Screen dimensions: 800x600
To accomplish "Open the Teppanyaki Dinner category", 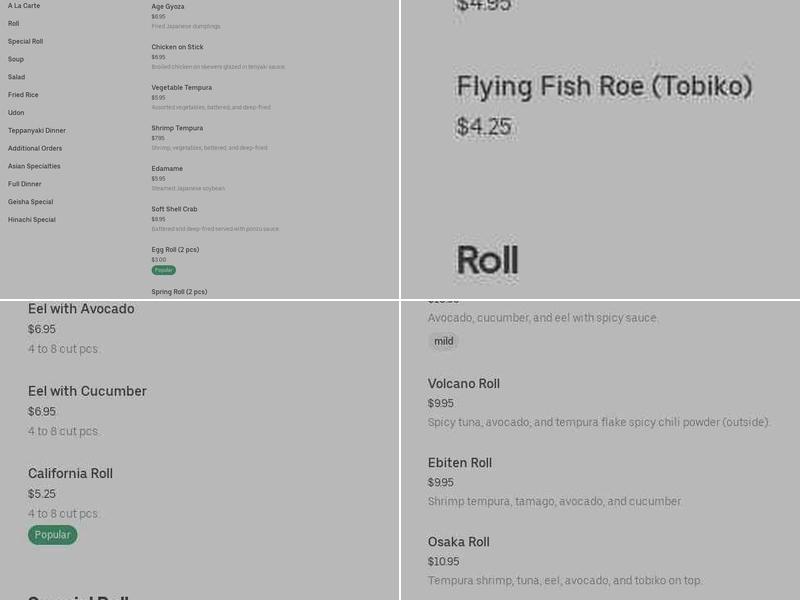I will [x=37, y=131].
